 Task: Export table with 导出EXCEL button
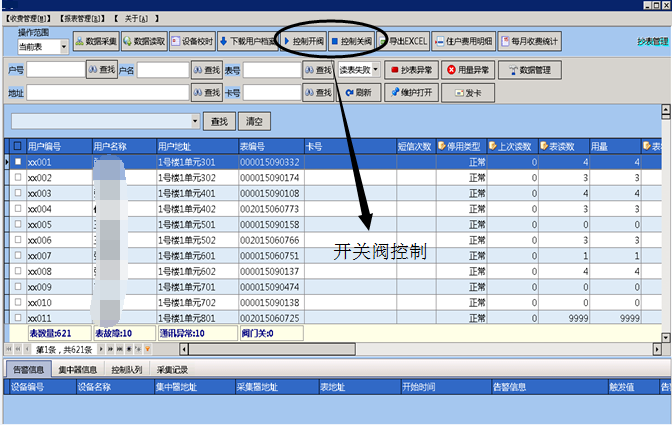click(x=403, y=41)
